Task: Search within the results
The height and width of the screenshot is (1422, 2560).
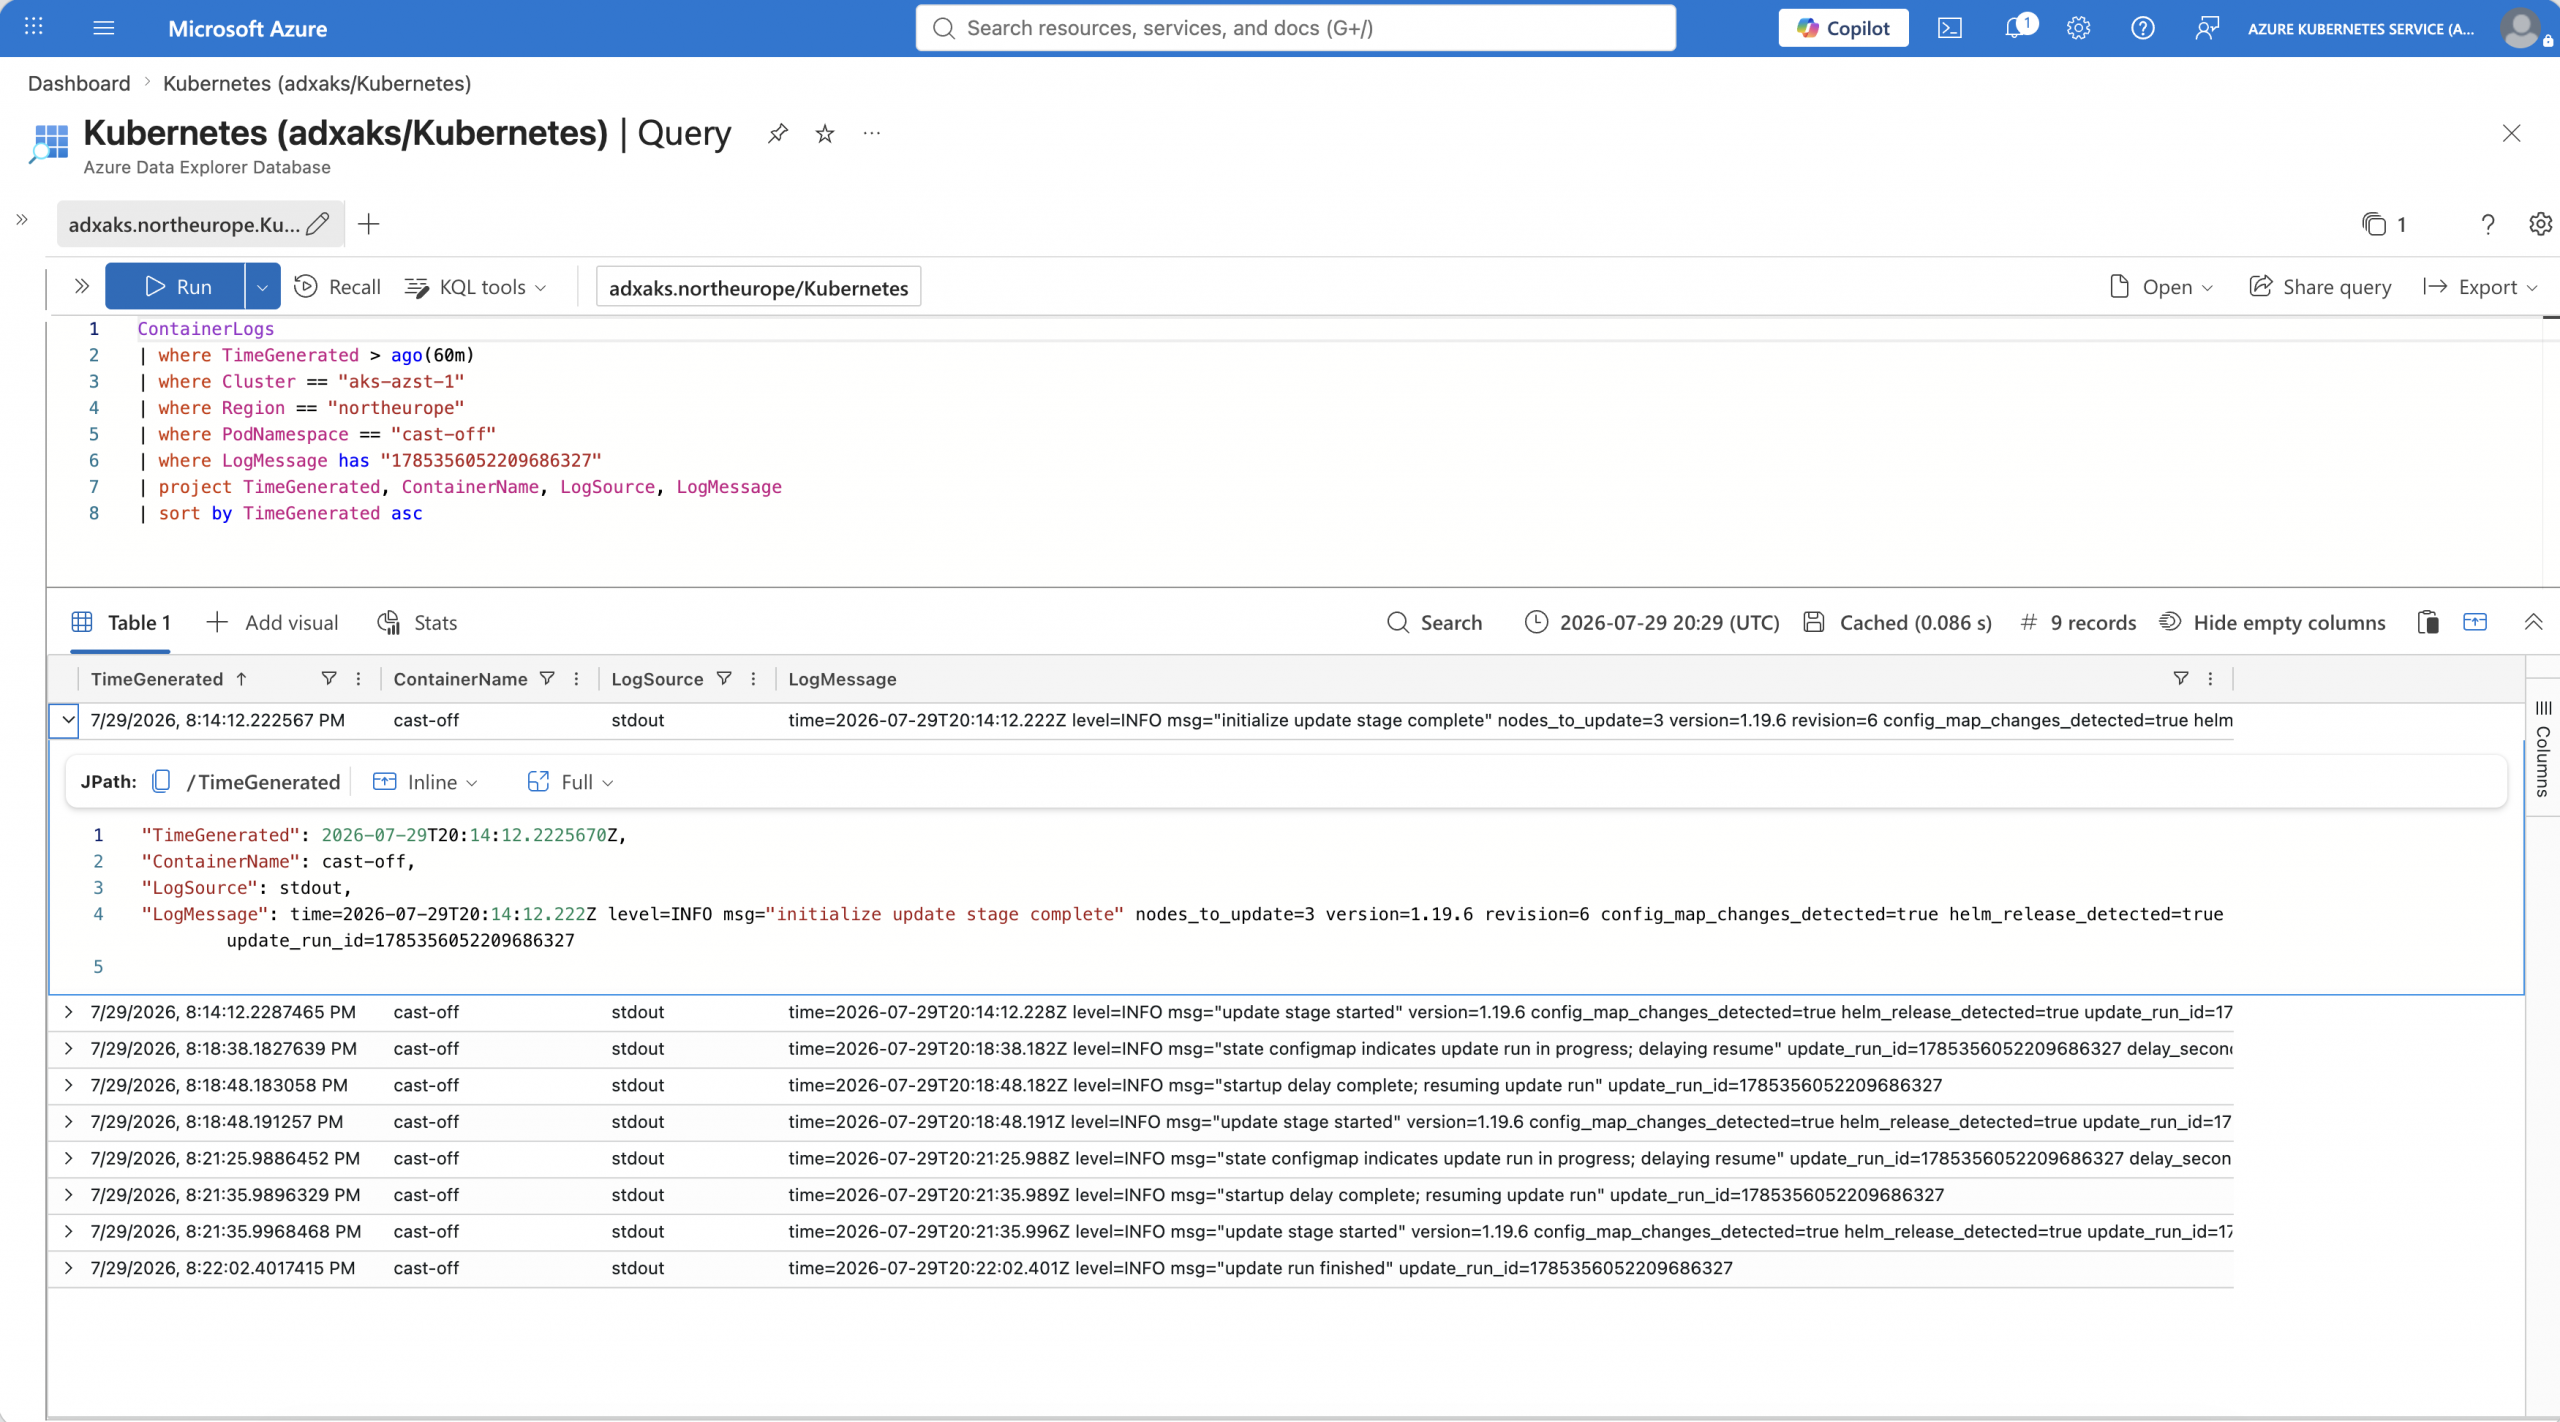Action: click(x=1434, y=622)
